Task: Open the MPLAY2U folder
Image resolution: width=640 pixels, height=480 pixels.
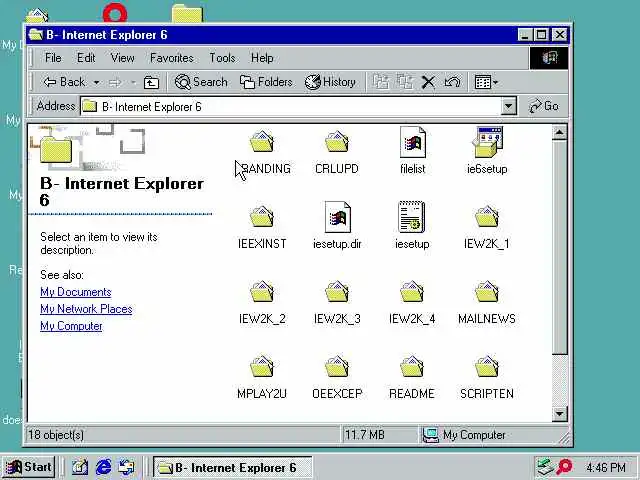Action: (x=262, y=367)
